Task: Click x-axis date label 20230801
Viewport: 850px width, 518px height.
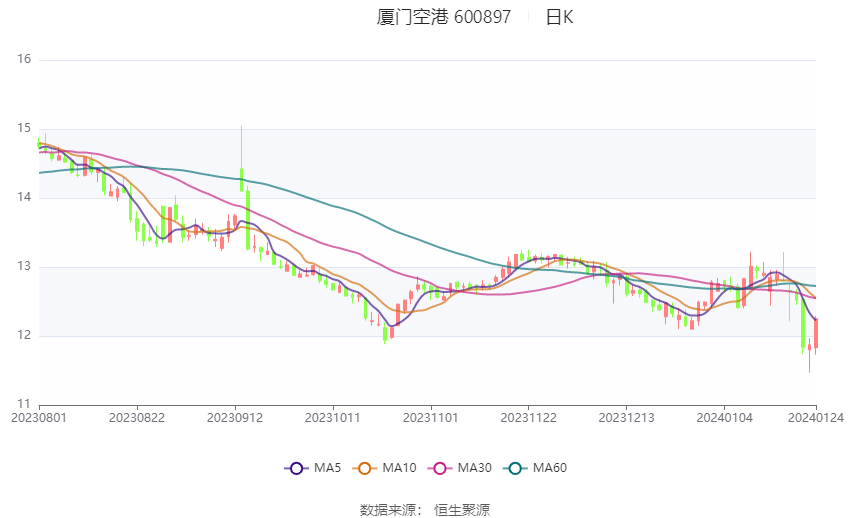Action: (x=39, y=418)
